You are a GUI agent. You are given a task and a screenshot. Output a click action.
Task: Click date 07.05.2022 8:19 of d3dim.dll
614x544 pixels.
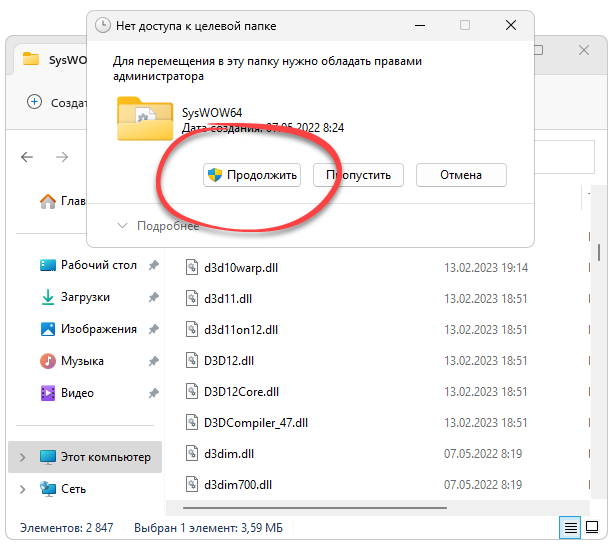[x=483, y=454]
